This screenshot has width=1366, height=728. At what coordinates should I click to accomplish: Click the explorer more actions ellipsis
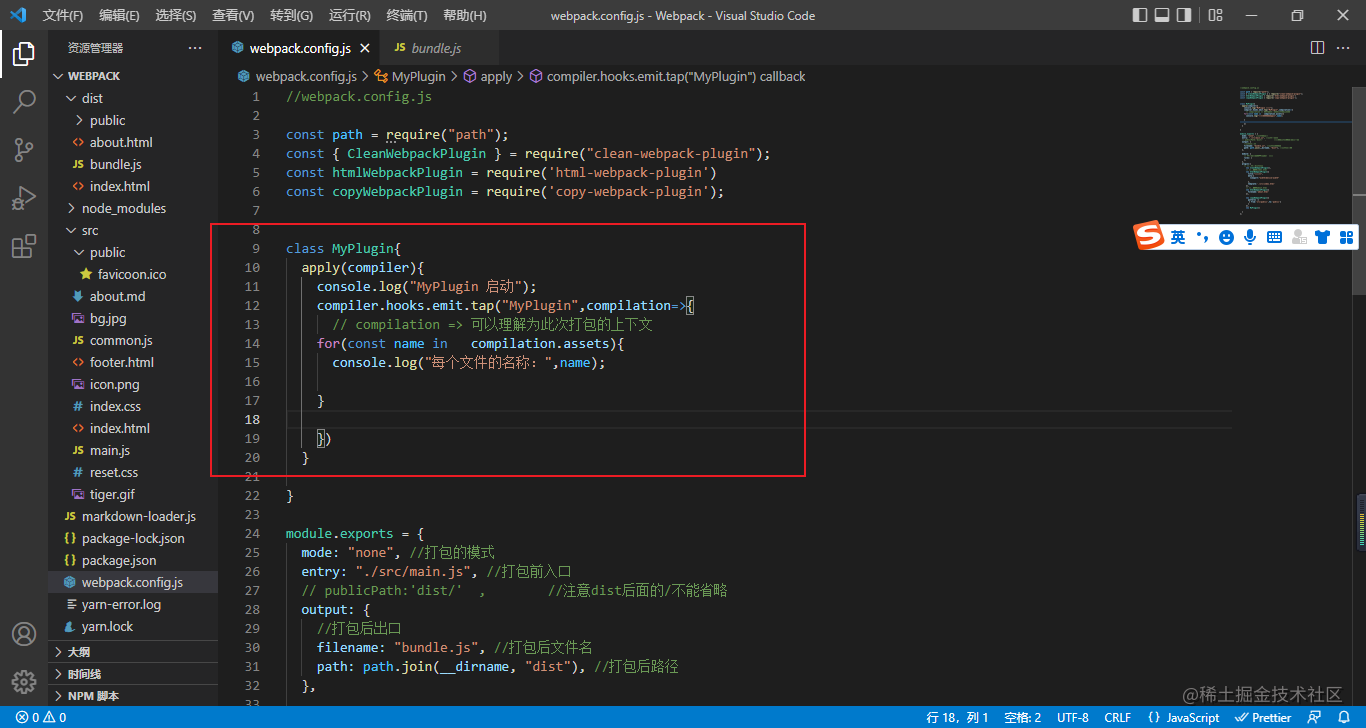(195, 48)
